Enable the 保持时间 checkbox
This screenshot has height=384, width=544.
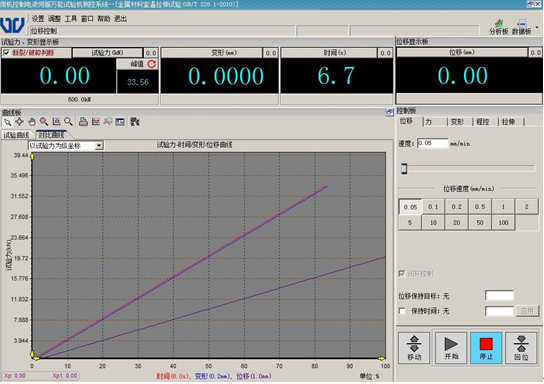pyautogui.click(x=402, y=311)
